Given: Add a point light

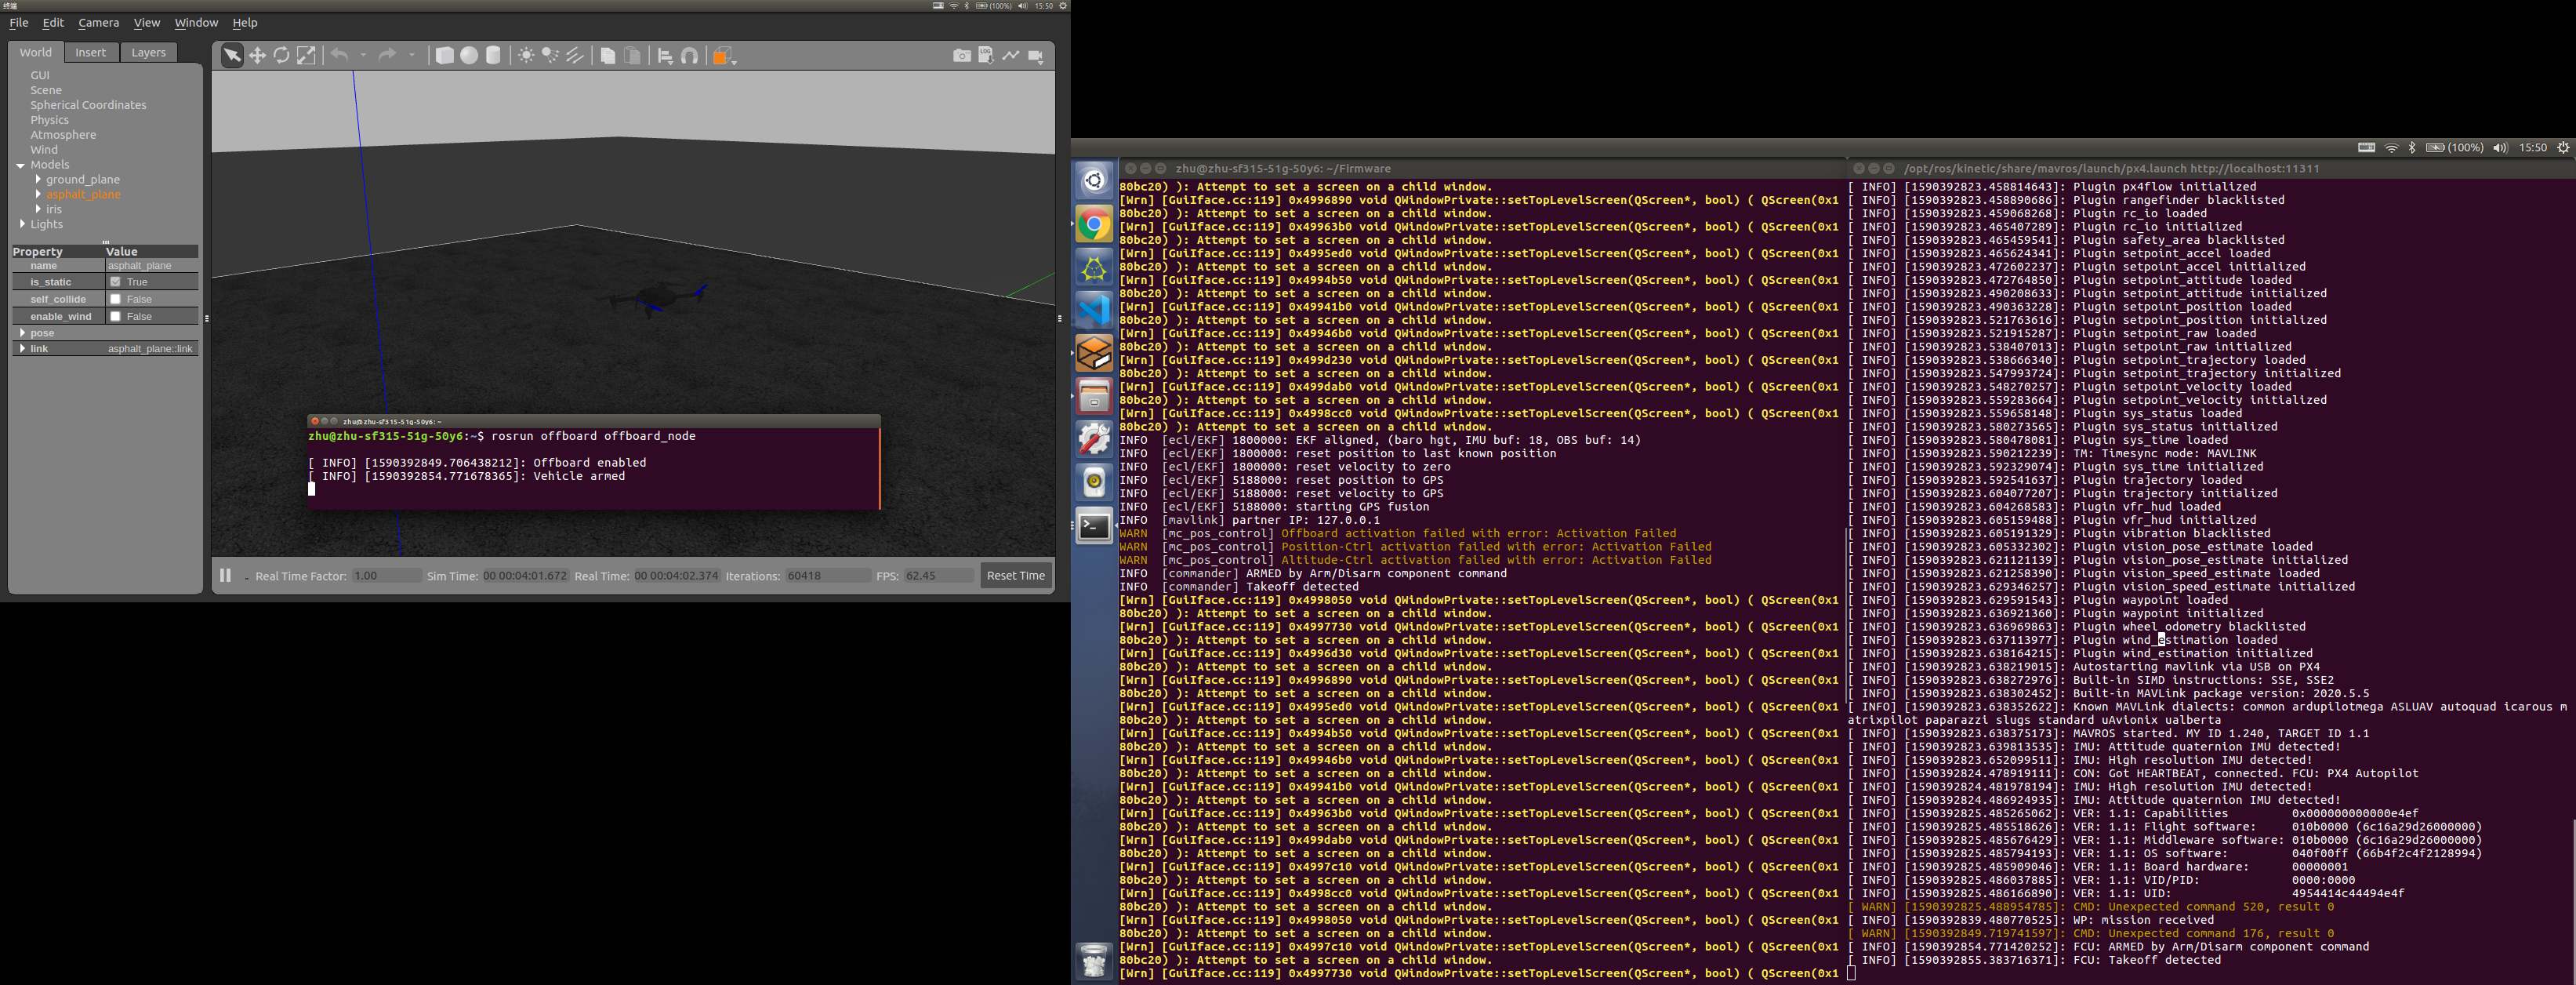Looking at the screenshot, I should click(x=526, y=56).
